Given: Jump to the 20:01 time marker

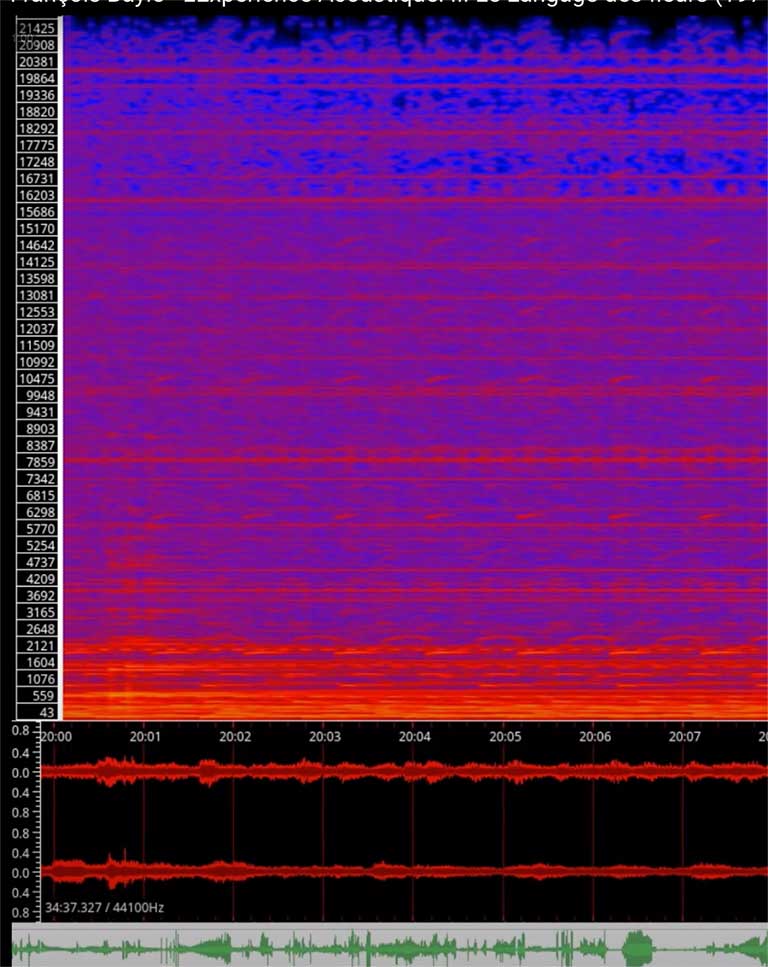Looking at the screenshot, I should click(145, 736).
